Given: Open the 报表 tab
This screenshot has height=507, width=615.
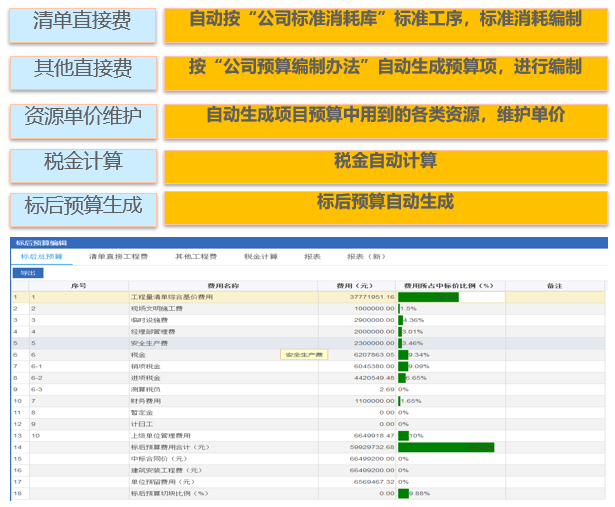Looking at the screenshot, I should tap(312, 257).
